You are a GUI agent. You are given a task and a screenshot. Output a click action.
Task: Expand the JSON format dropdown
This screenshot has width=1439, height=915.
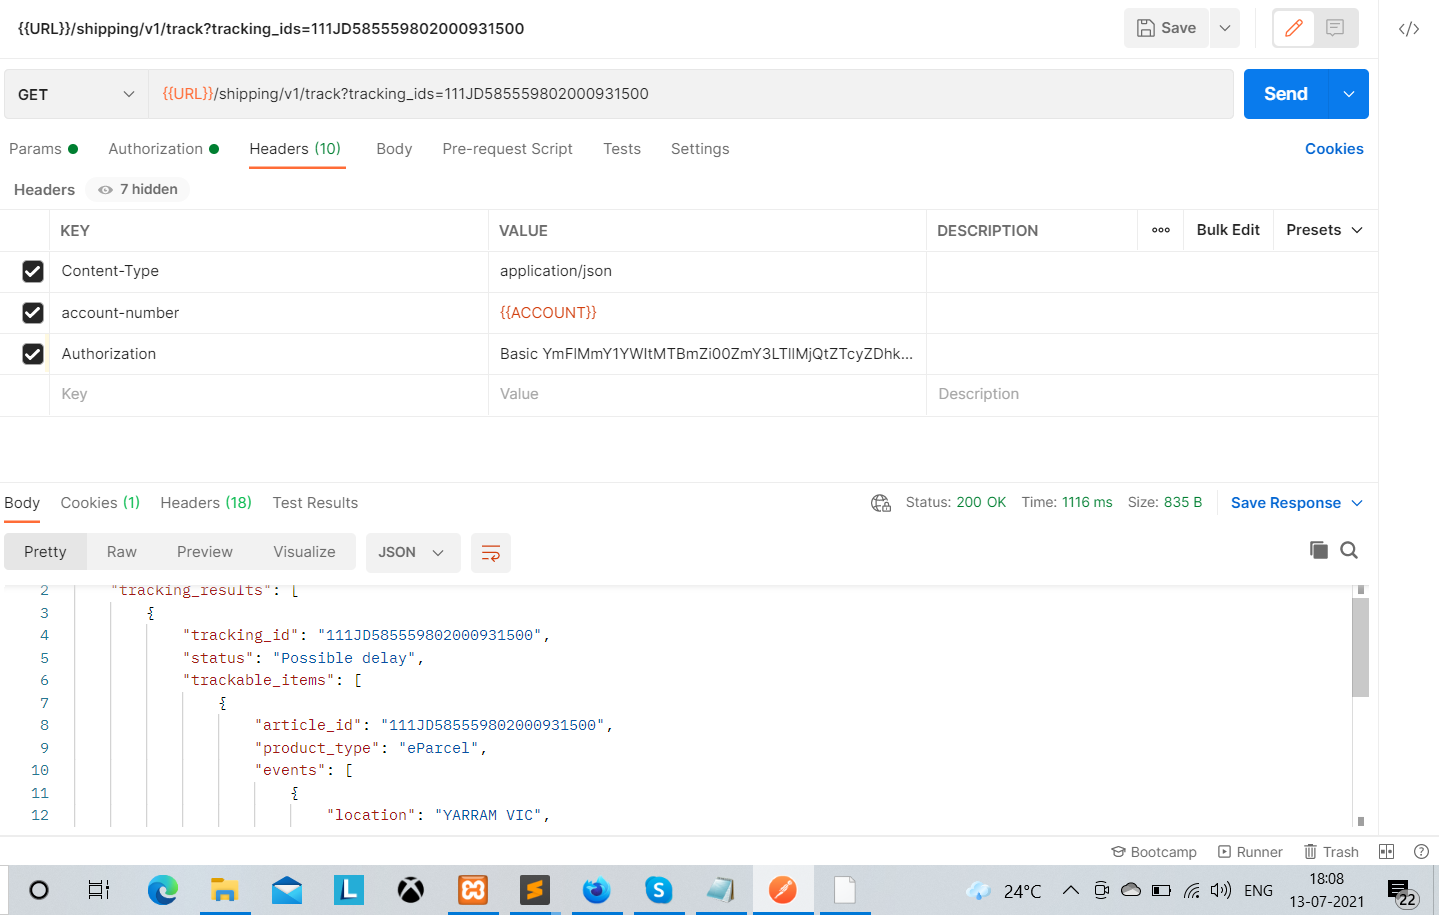coord(411,553)
